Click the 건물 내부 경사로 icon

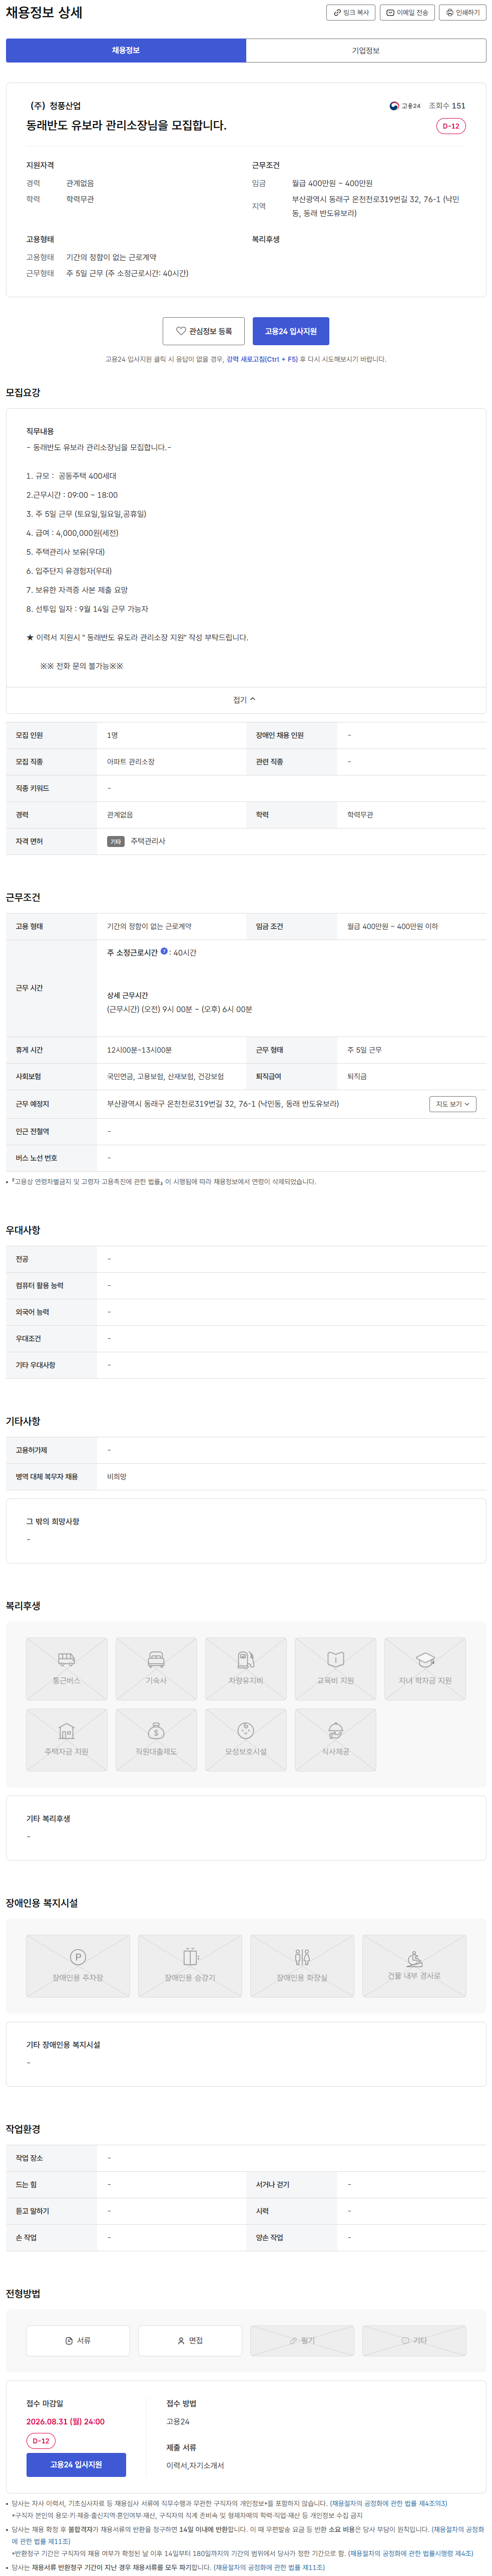click(x=414, y=1966)
